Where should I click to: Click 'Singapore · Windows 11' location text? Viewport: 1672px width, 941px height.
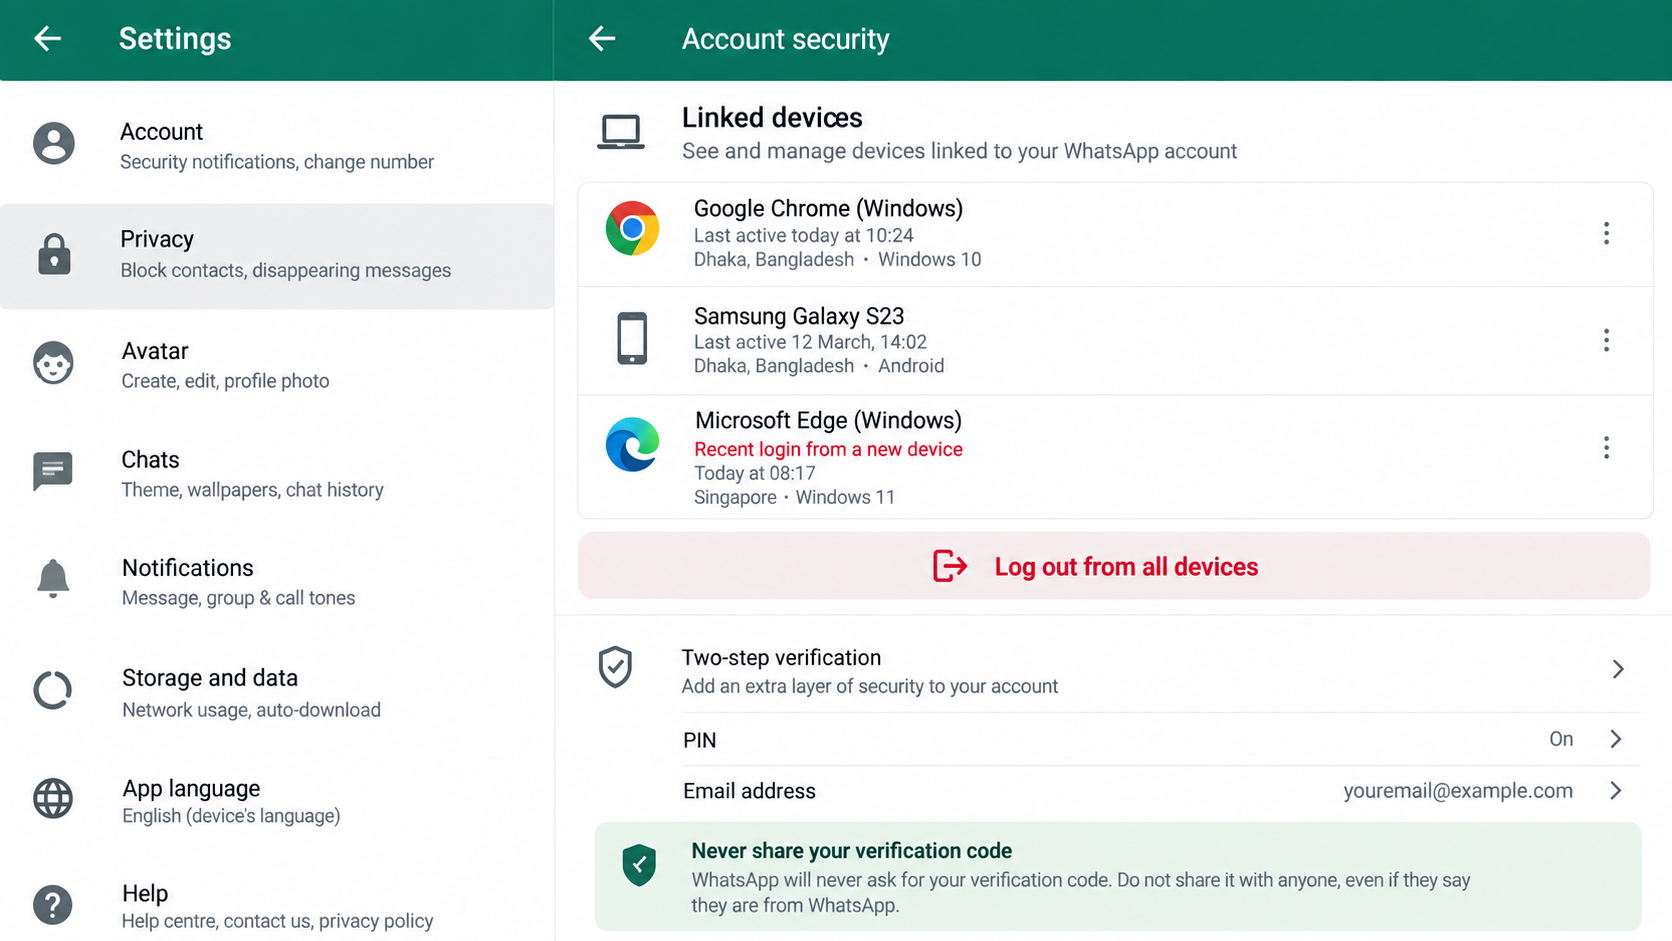(794, 497)
